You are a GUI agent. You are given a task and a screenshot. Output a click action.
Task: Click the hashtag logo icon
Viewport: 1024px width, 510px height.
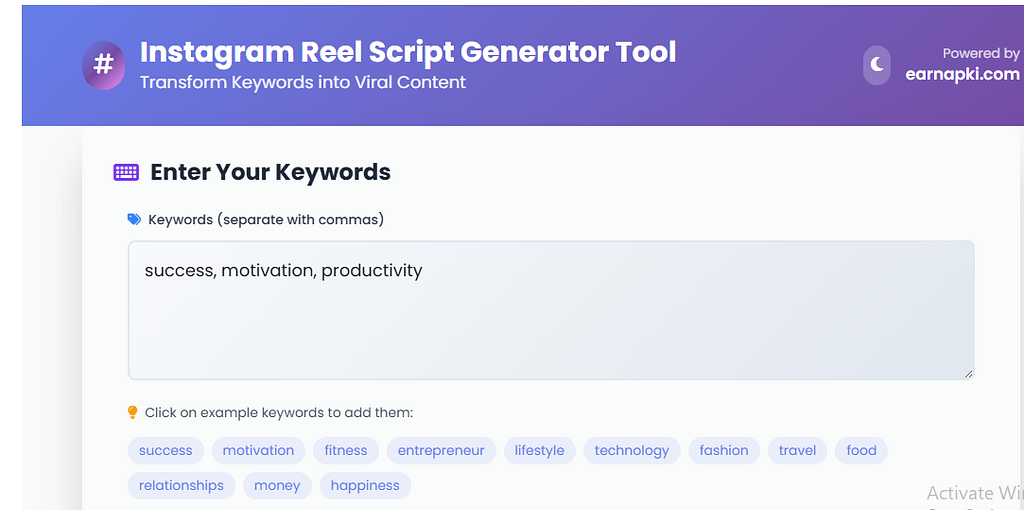pyautogui.click(x=103, y=66)
